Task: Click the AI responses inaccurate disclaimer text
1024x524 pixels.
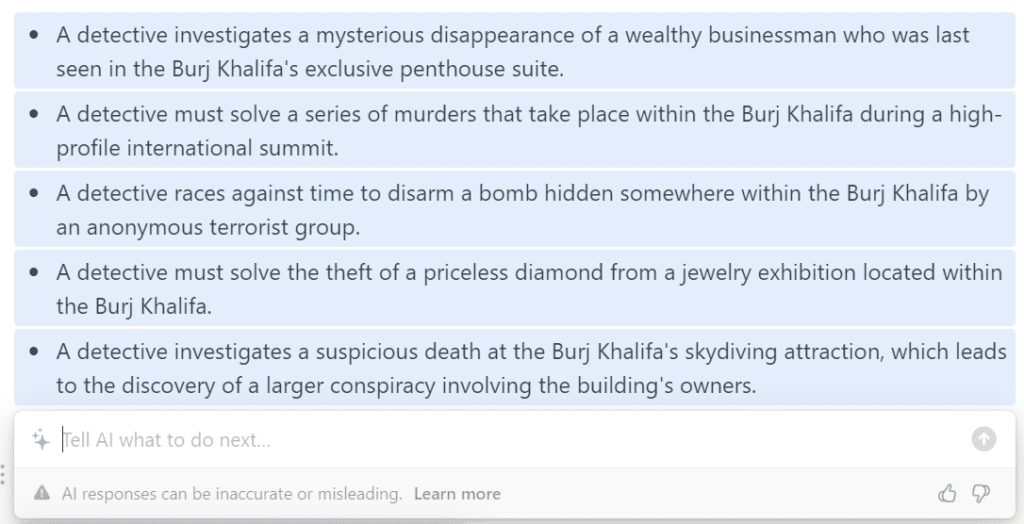Action: point(232,493)
